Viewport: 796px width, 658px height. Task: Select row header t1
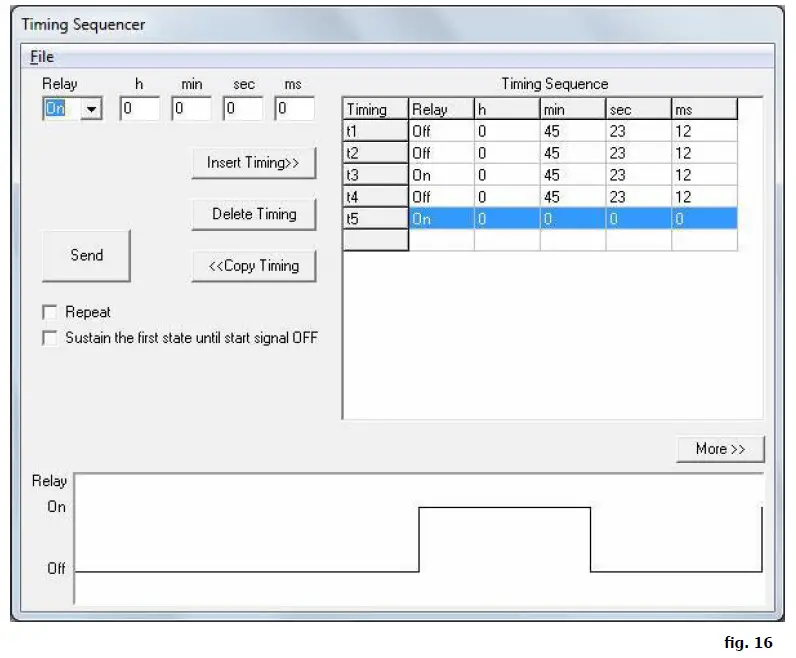click(x=376, y=131)
